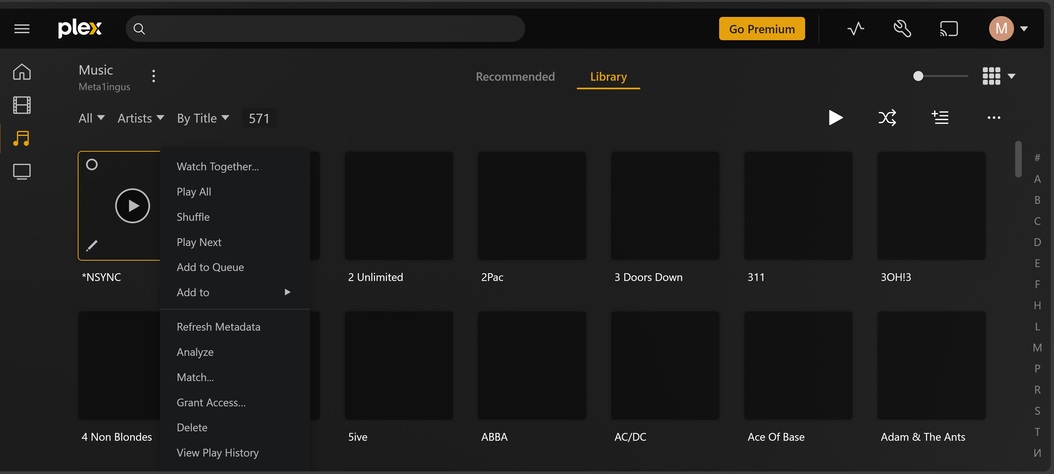Image resolution: width=1054 pixels, height=474 pixels.
Task: Open view mode dropdown arrow
Action: pos(1011,76)
